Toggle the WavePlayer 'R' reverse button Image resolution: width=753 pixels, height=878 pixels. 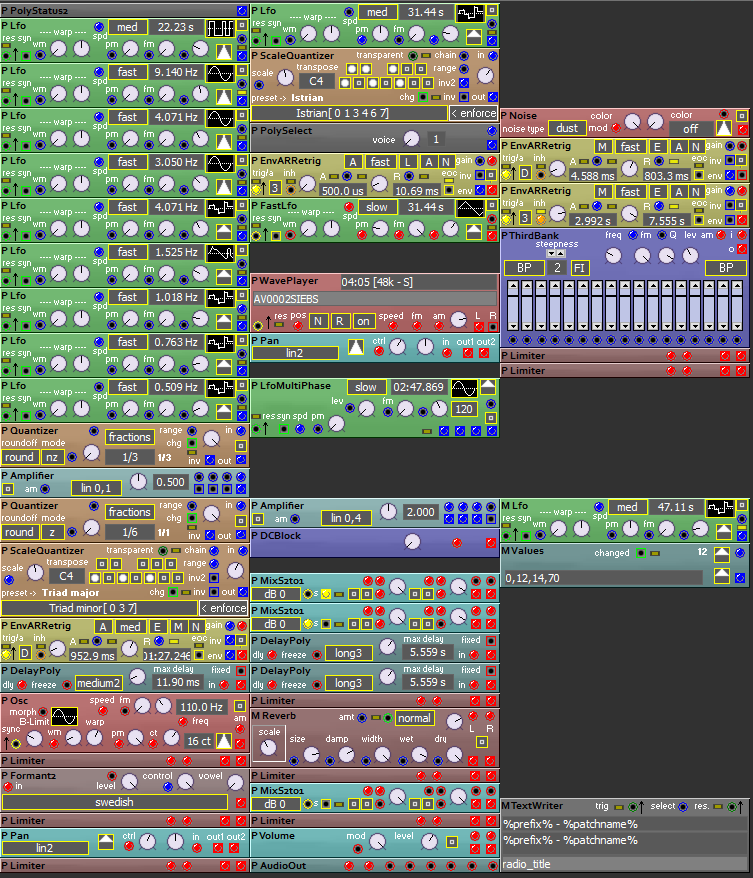pyautogui.click(x=341, y=321)
